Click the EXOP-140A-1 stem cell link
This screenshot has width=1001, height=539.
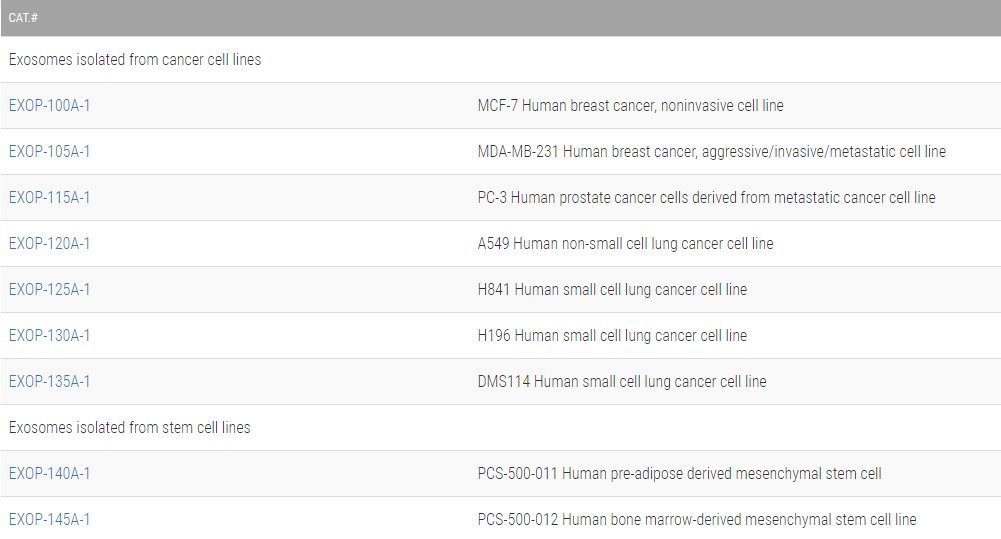tap(49, 474)
